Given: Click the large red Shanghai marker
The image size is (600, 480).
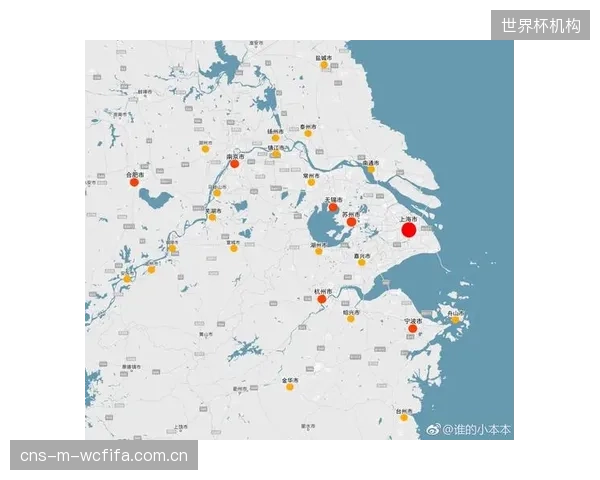Looking at the screenshot, I should click(x=409, y=230).
